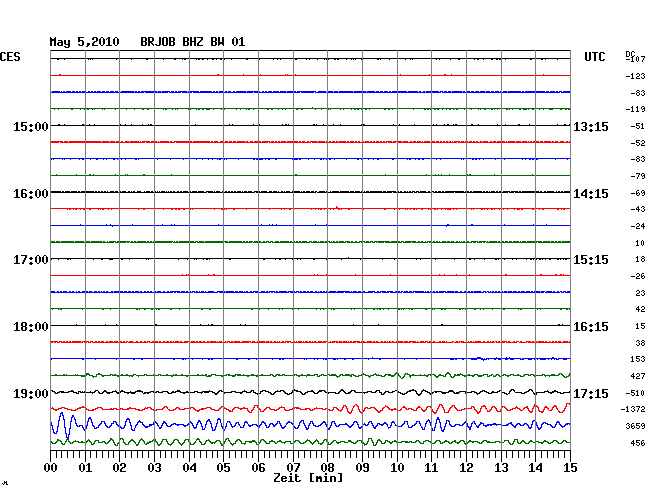Click minute axis tick label '13'
This screenshot has height=494, width=650.
501,467
